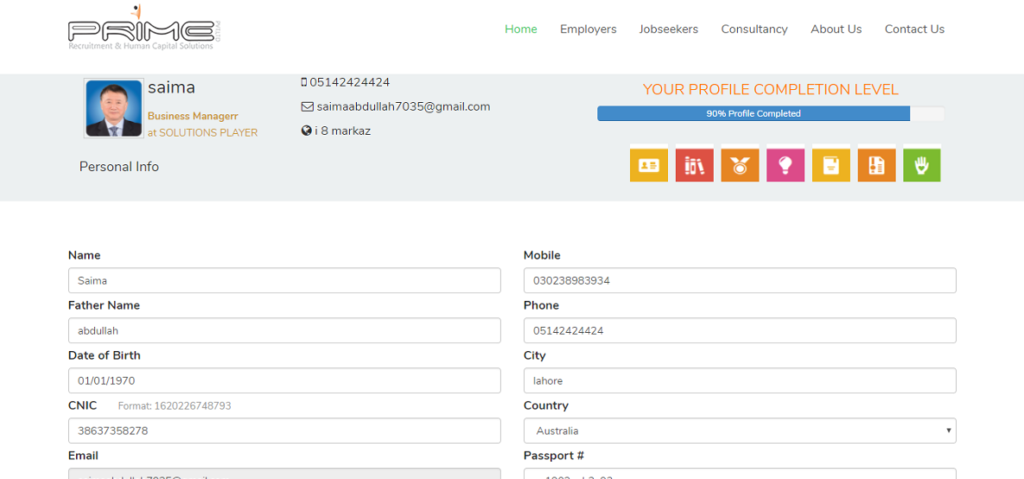Open the Employers menu
The height and width of the screenshot is (479, 1024).
click(x=588, y=29)
